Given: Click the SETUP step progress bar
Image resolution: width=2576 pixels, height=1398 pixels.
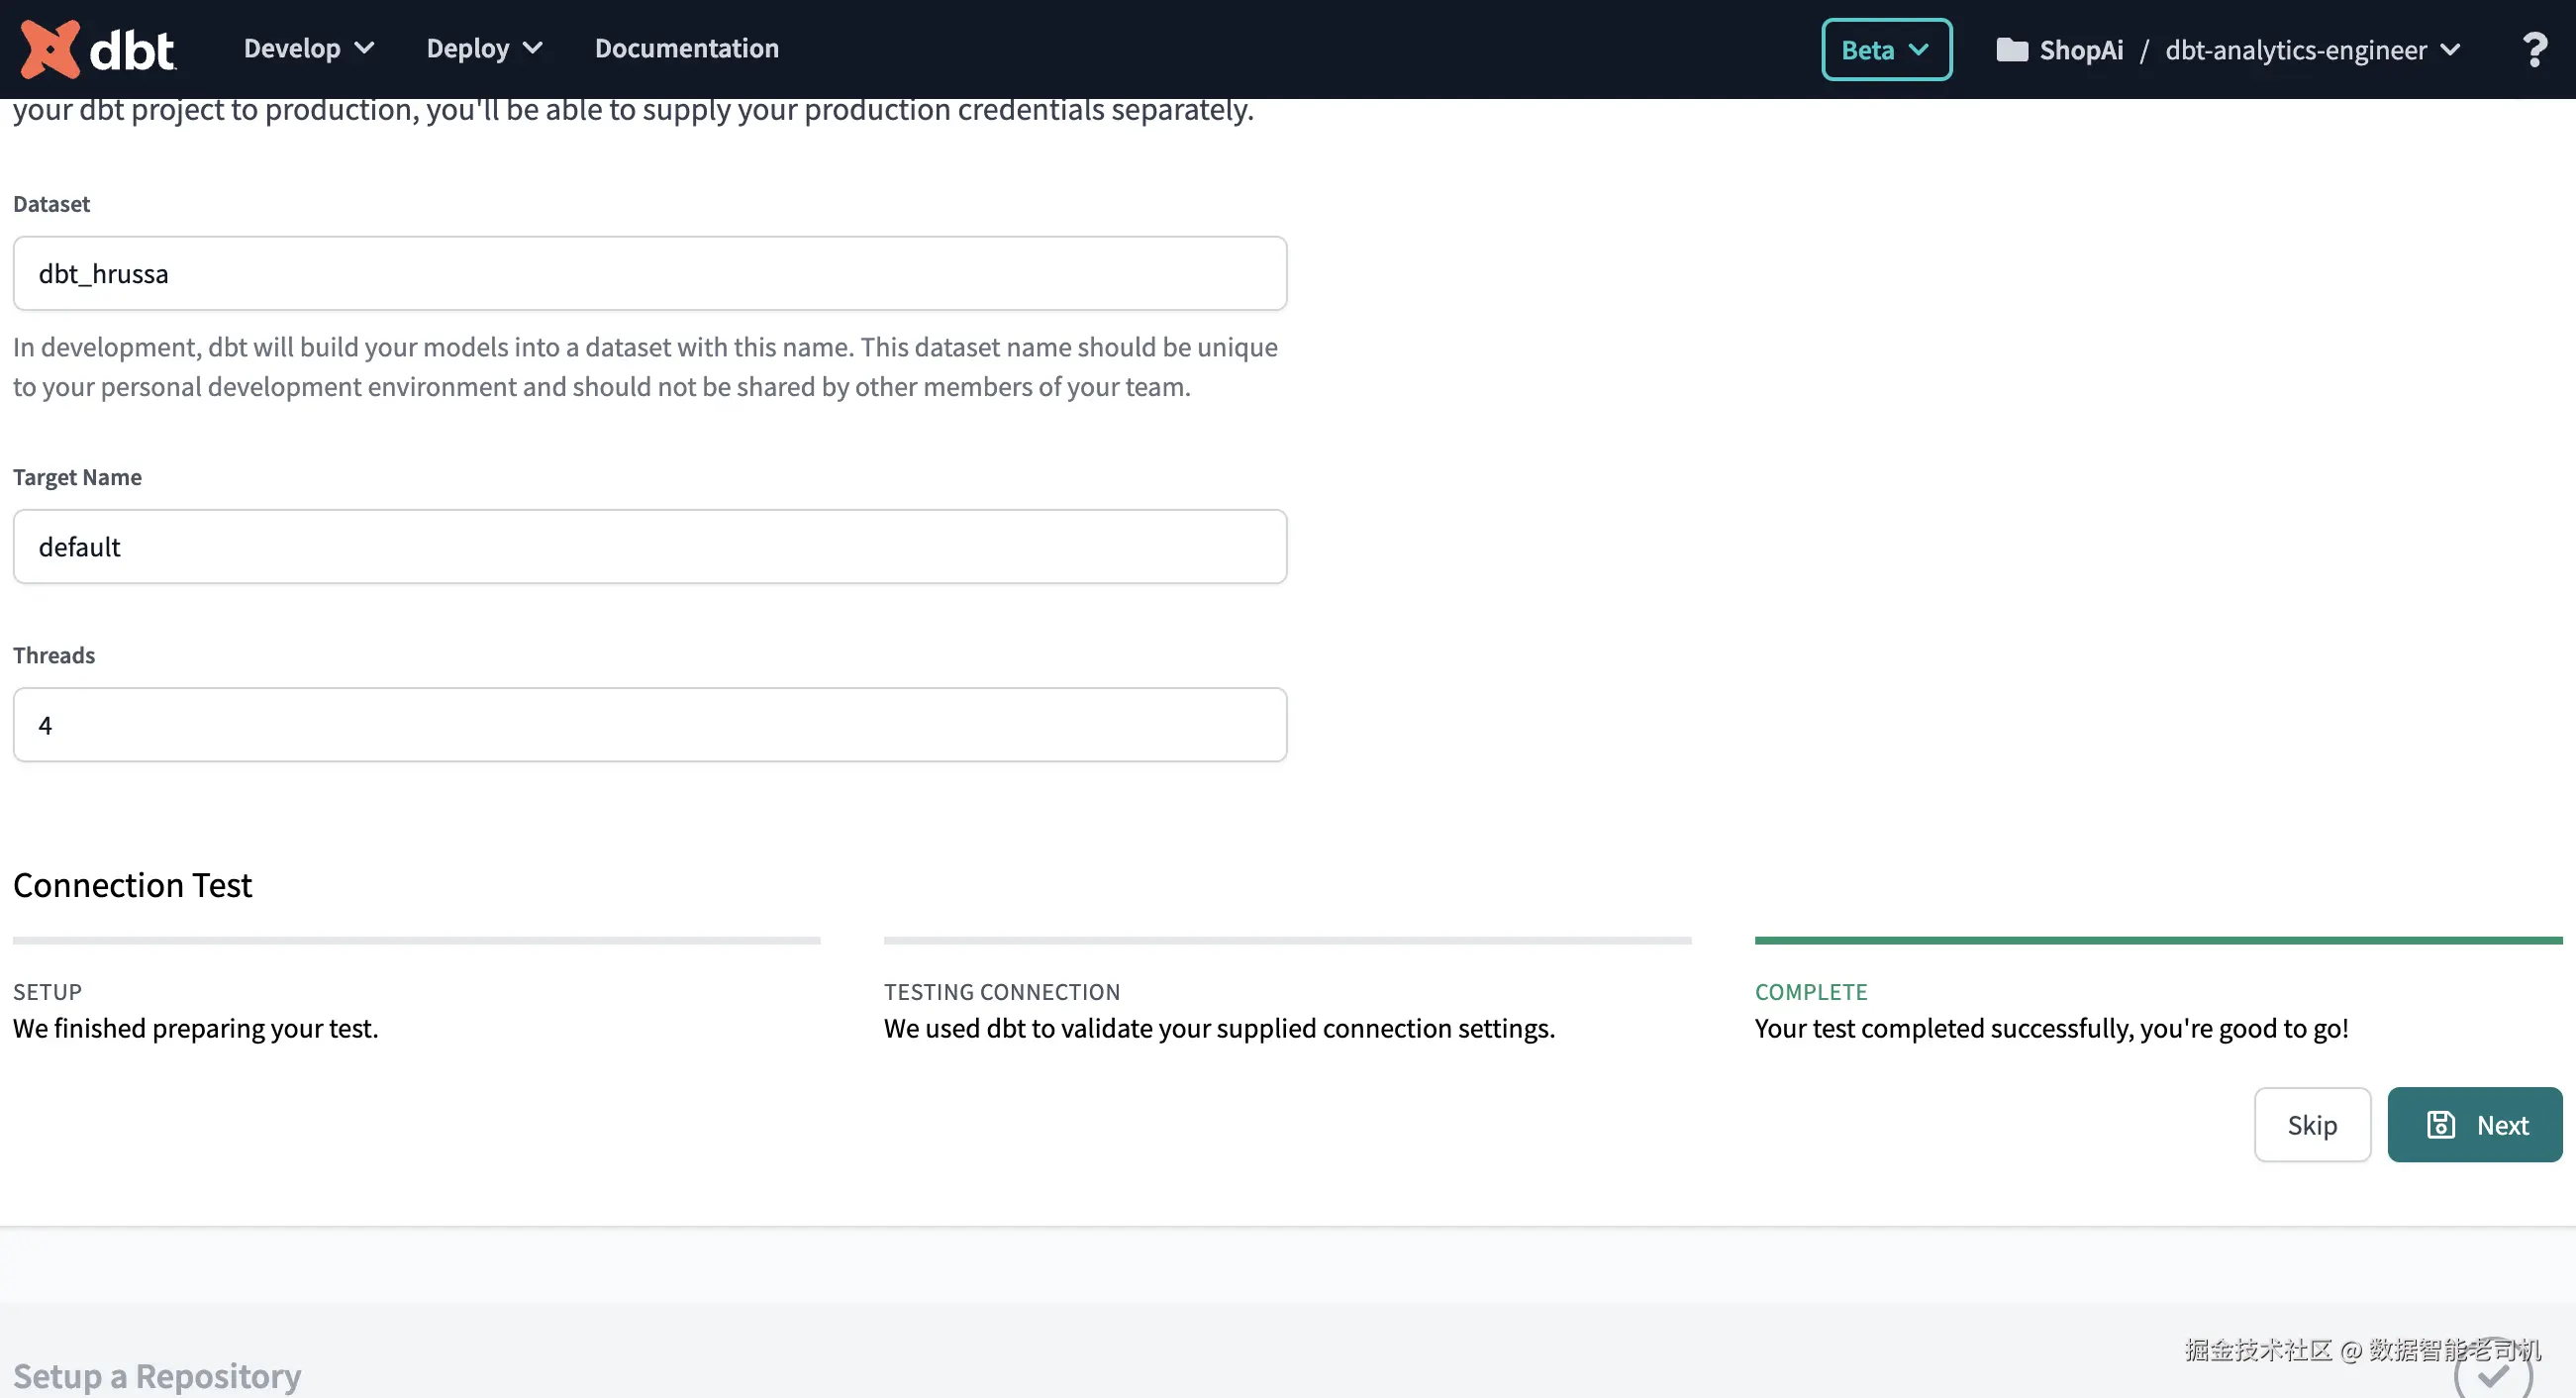Looking at the screenshot, I should coord(416,941).
